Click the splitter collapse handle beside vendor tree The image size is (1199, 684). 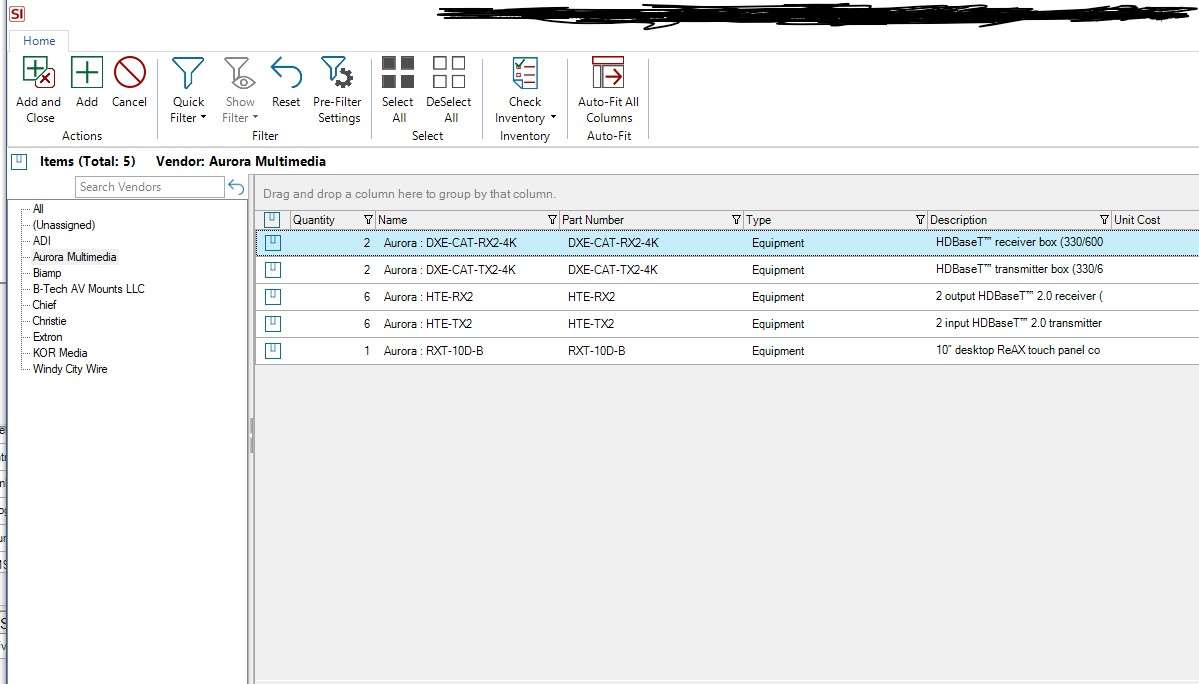pyautogui.click(x=251, y=436)
